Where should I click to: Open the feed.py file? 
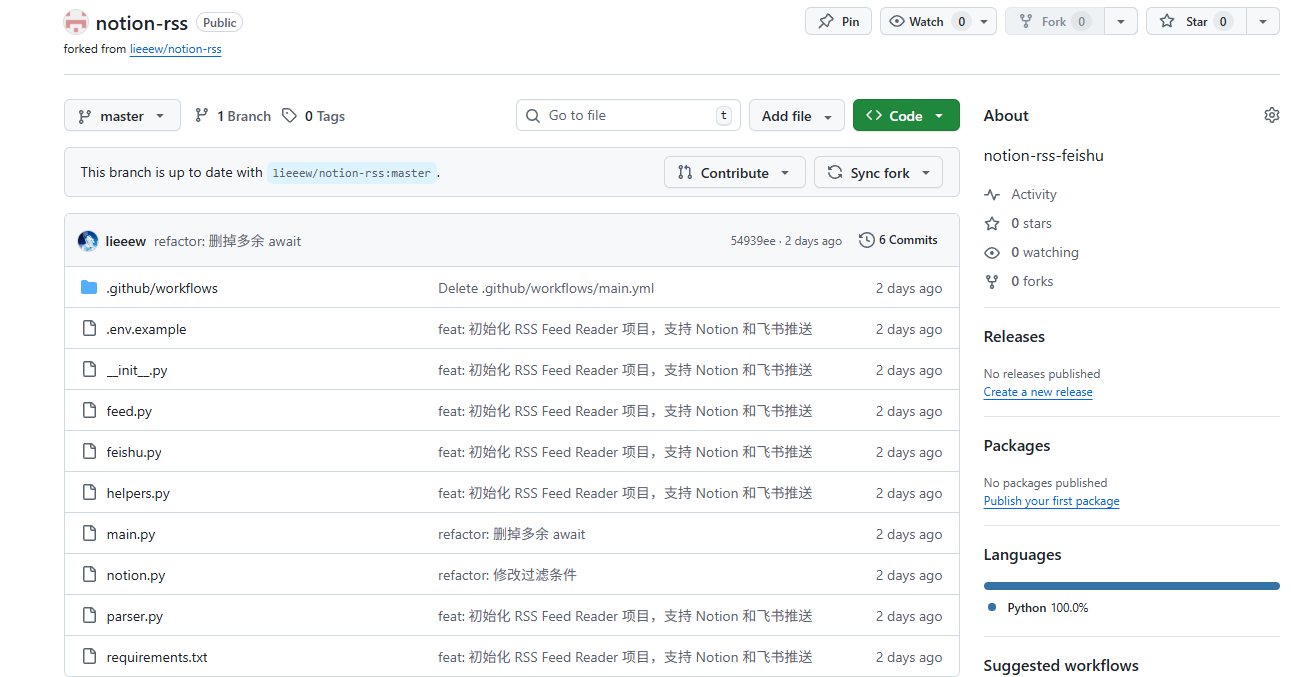pyautogui.click(x=129, y=411)
